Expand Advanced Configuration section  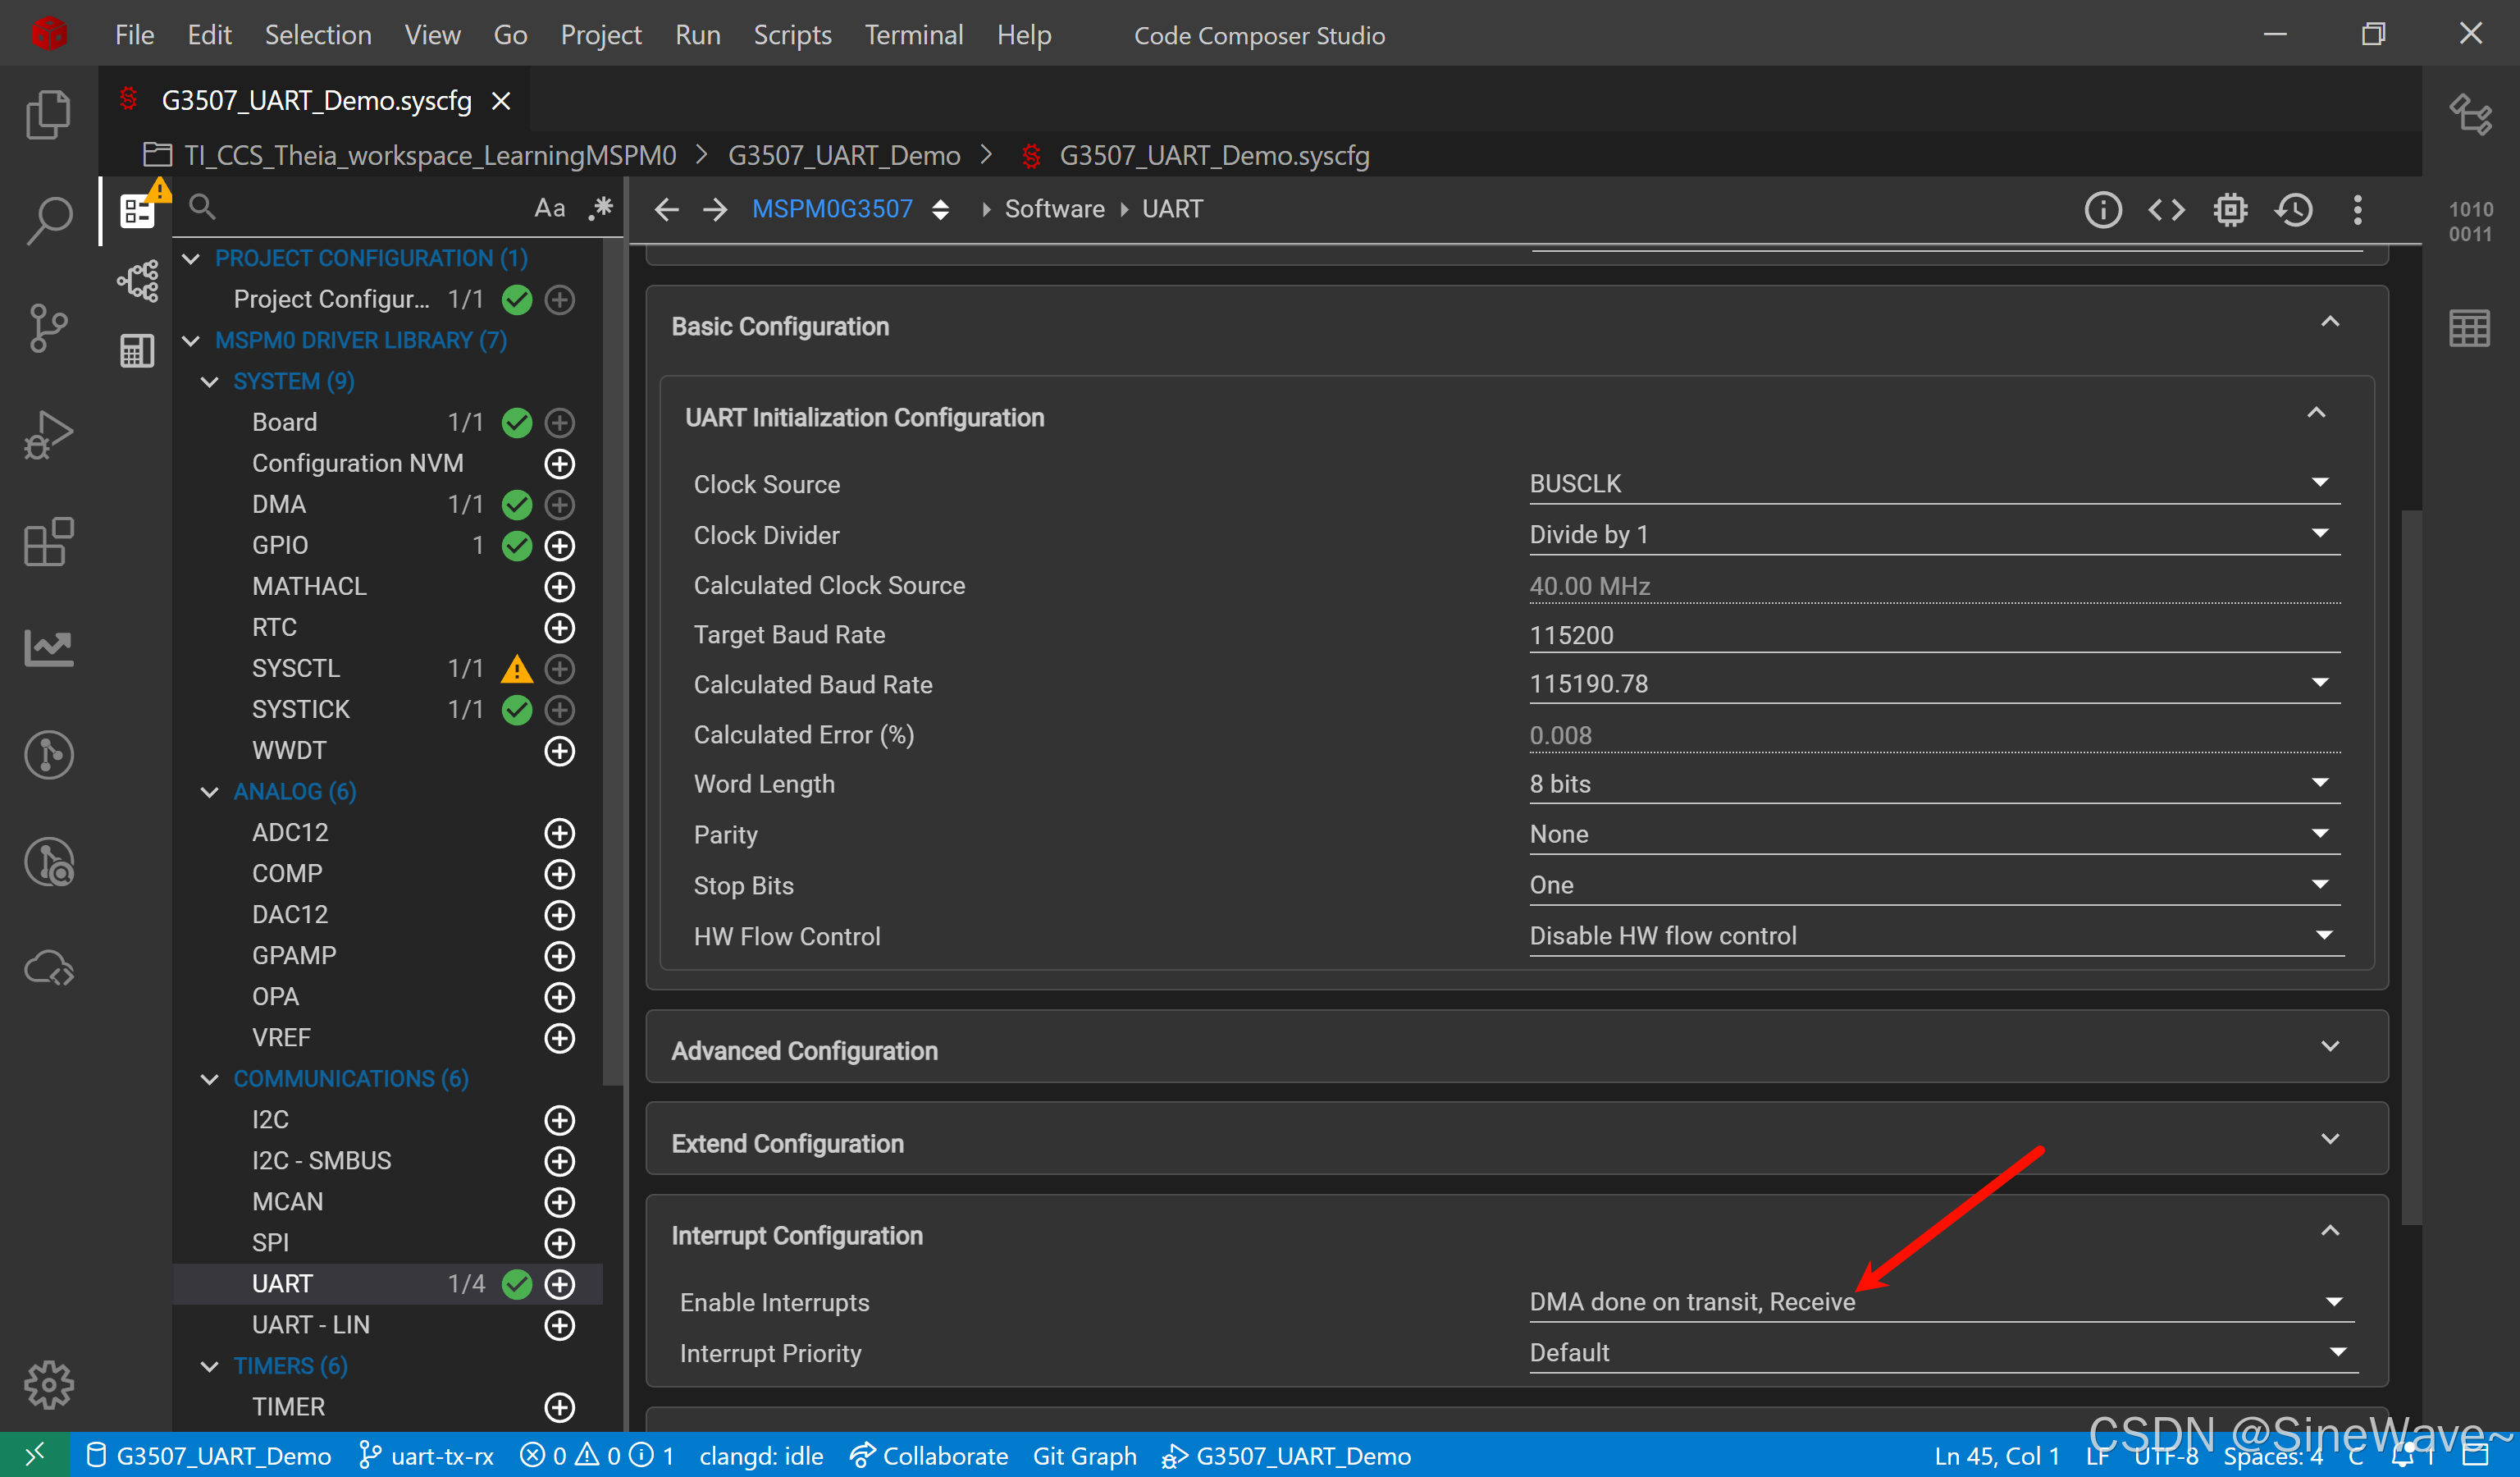[x=2330, y=1046]
